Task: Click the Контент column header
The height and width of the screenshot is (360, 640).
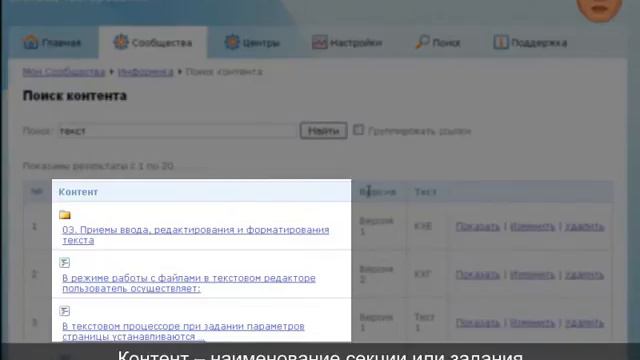Action: click(x=78, y=192)
